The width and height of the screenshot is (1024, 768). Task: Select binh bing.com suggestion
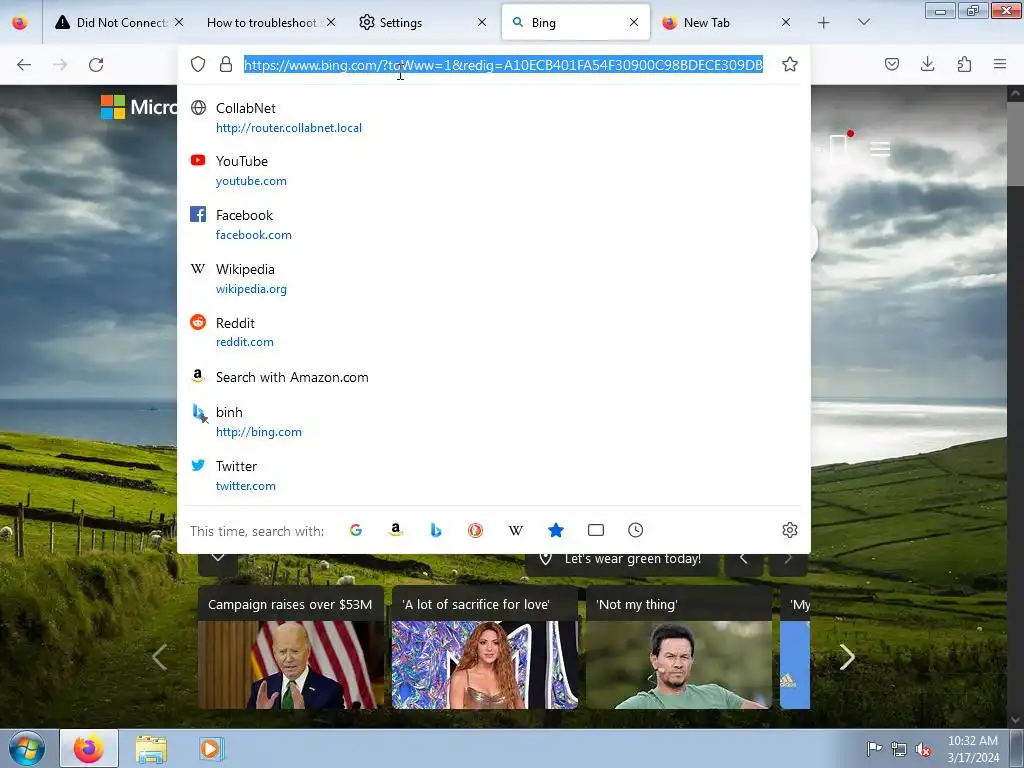click(x=494, y=422)
